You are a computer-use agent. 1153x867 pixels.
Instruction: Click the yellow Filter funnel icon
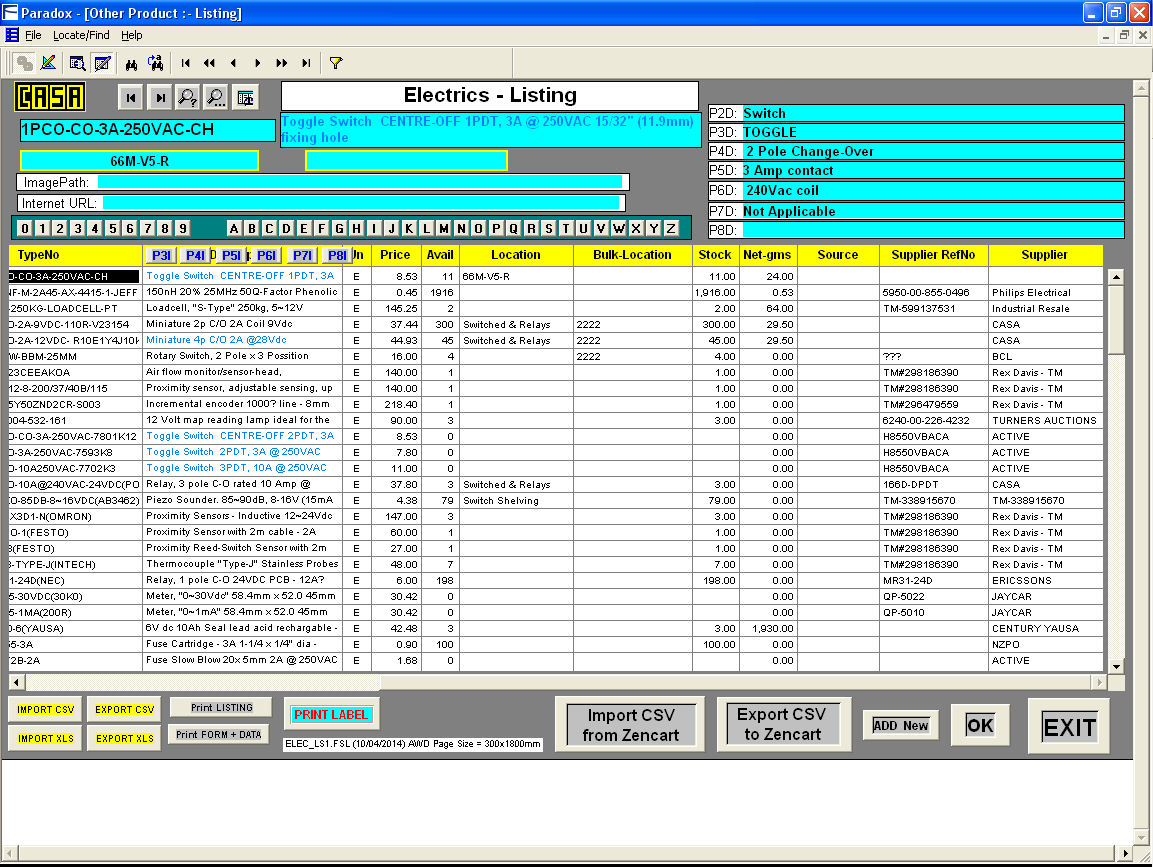(x=336, y=63)
